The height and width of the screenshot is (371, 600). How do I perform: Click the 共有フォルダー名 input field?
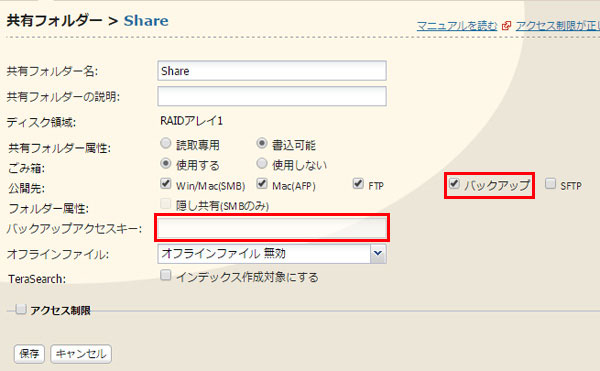[x=272, y=71]
